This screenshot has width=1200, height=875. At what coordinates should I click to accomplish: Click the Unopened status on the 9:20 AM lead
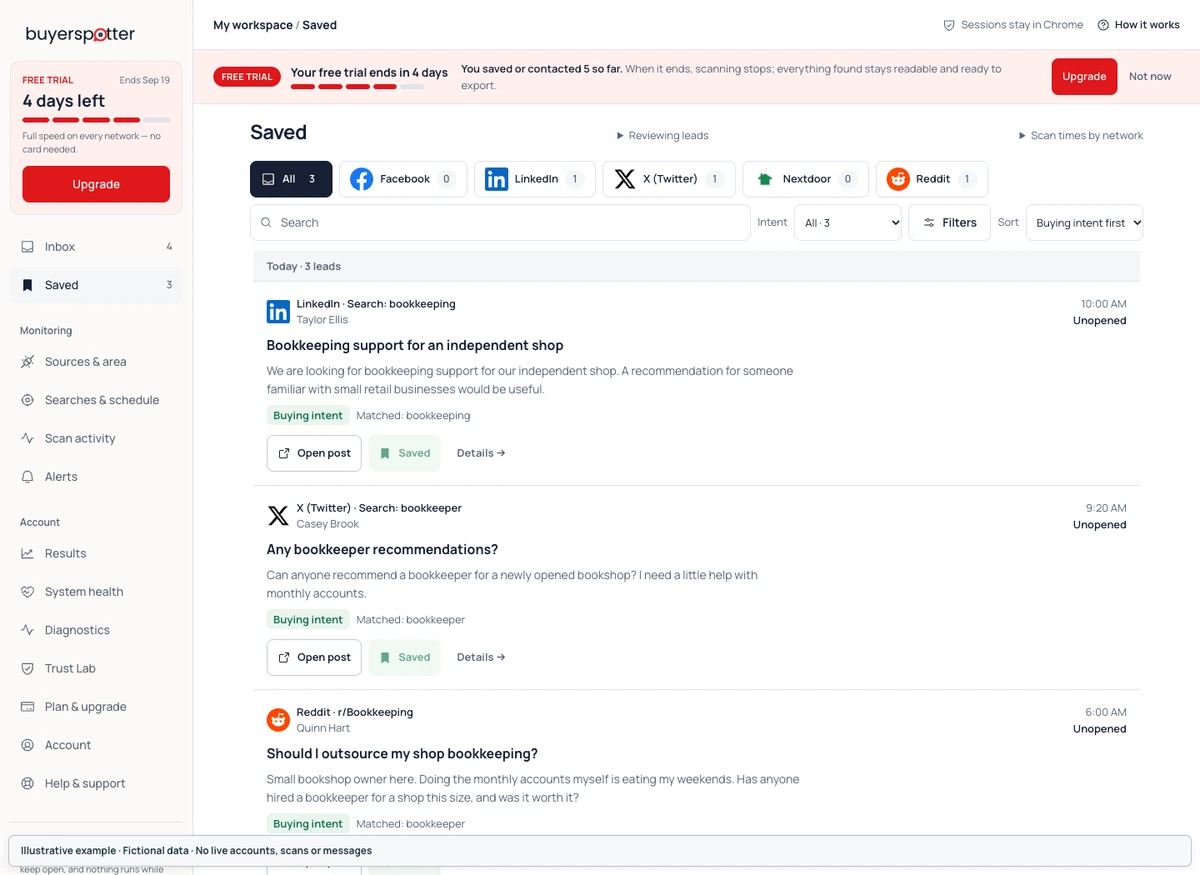click(x=1099, y=525)
